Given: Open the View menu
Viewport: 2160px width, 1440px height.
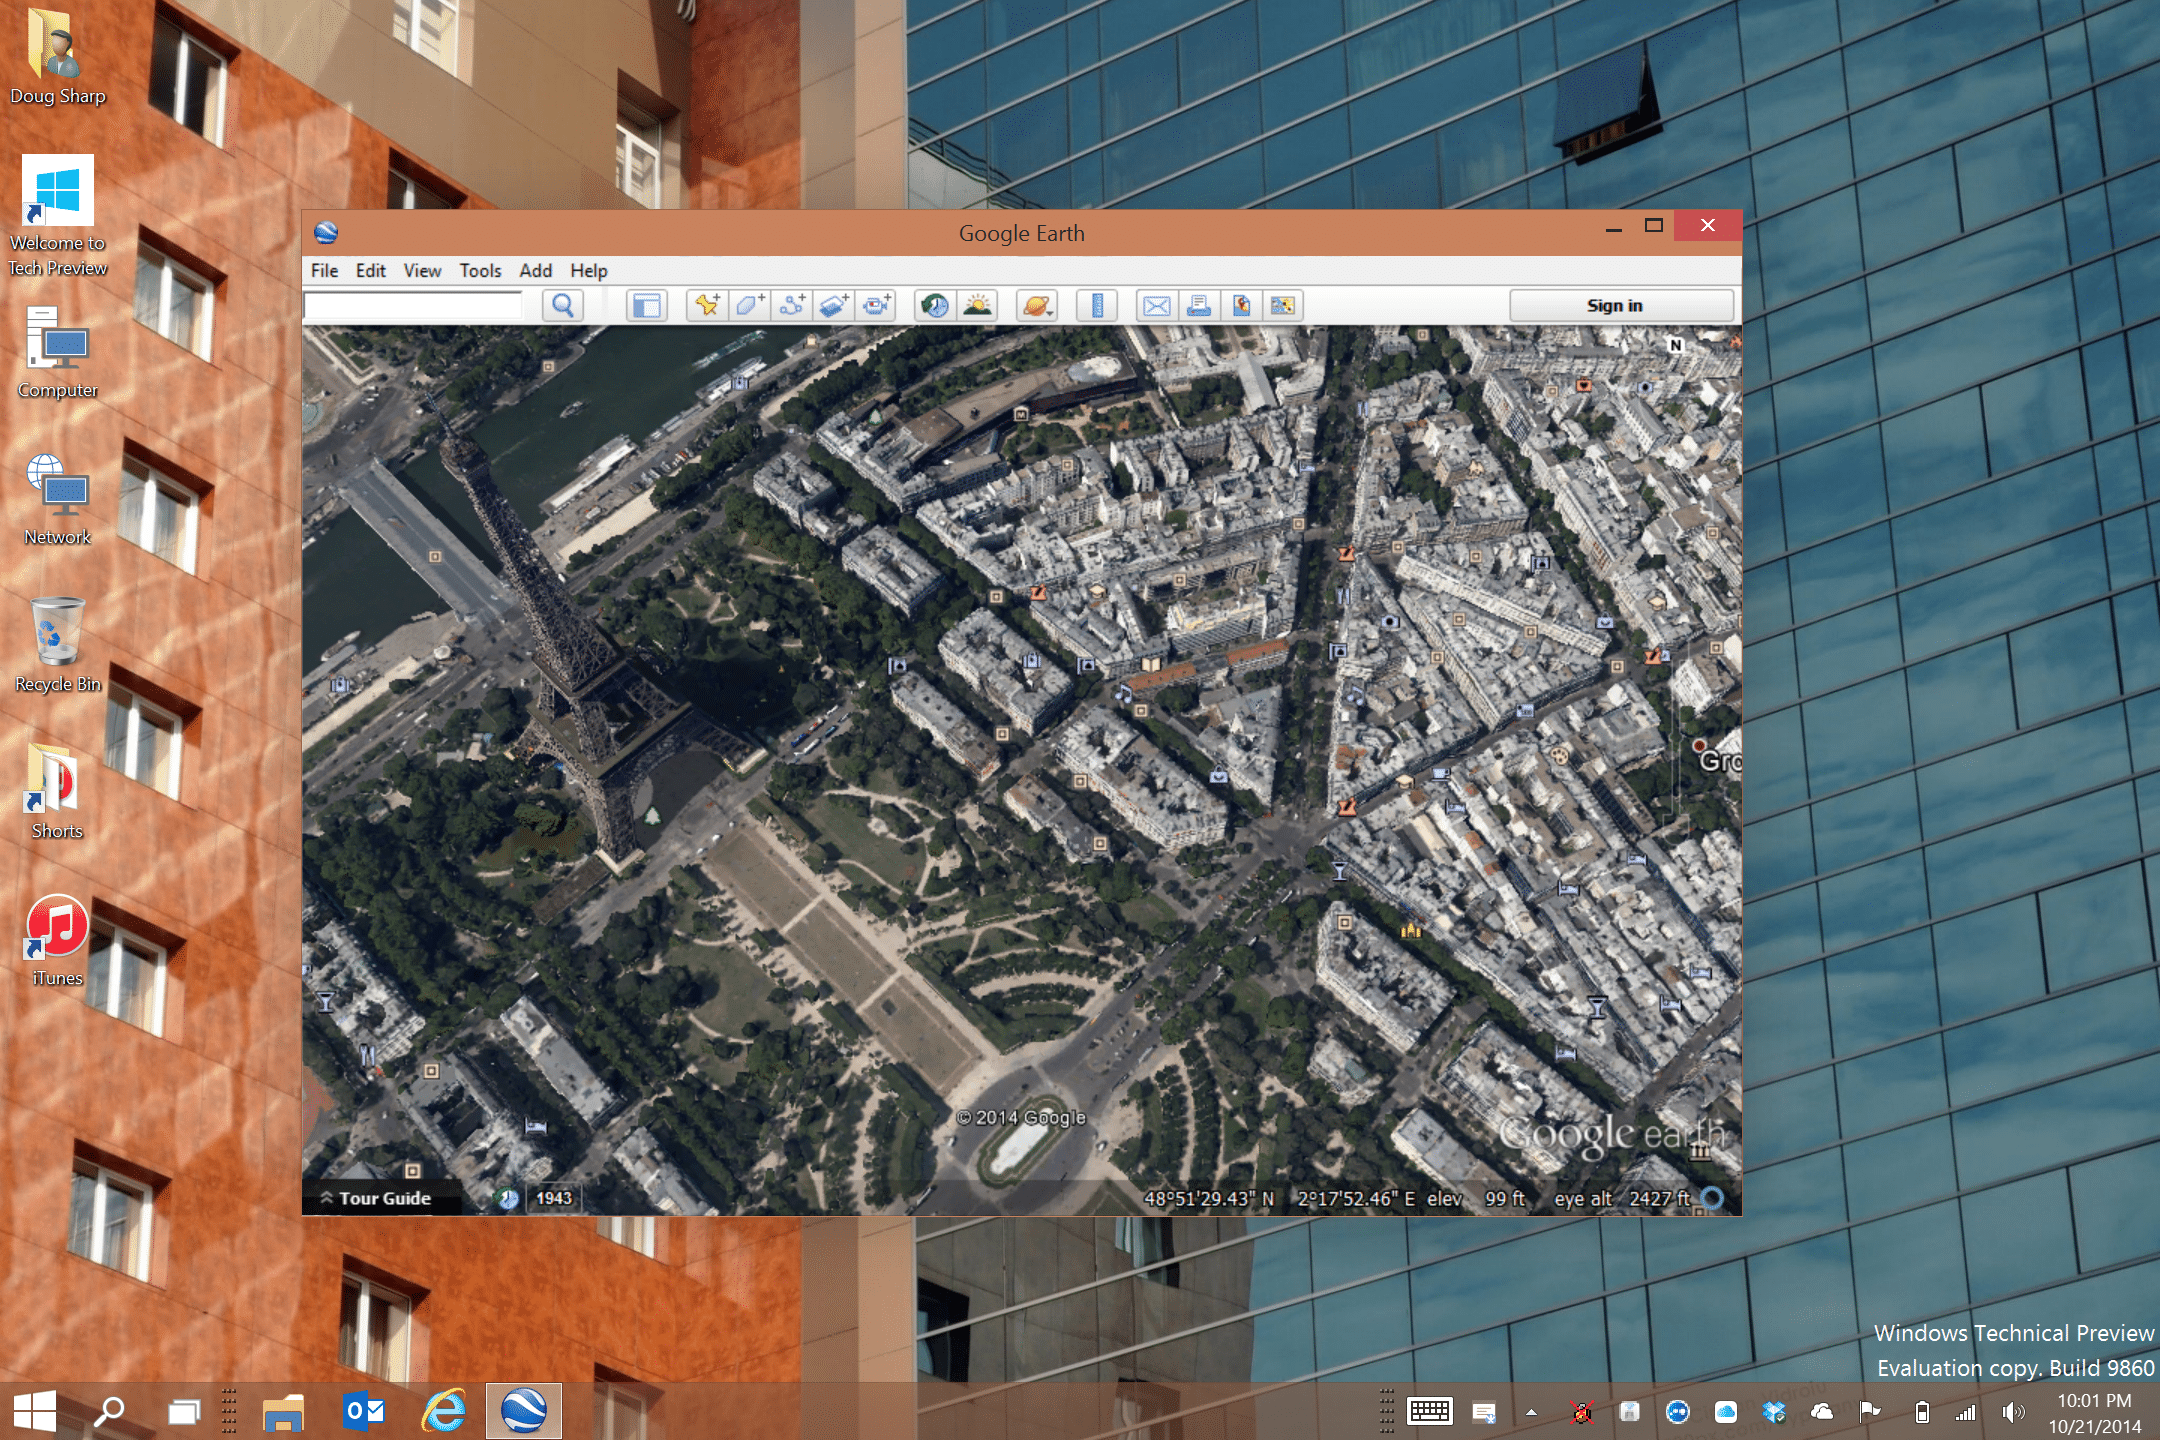Looking at the screenshot, I should [422, 271].
